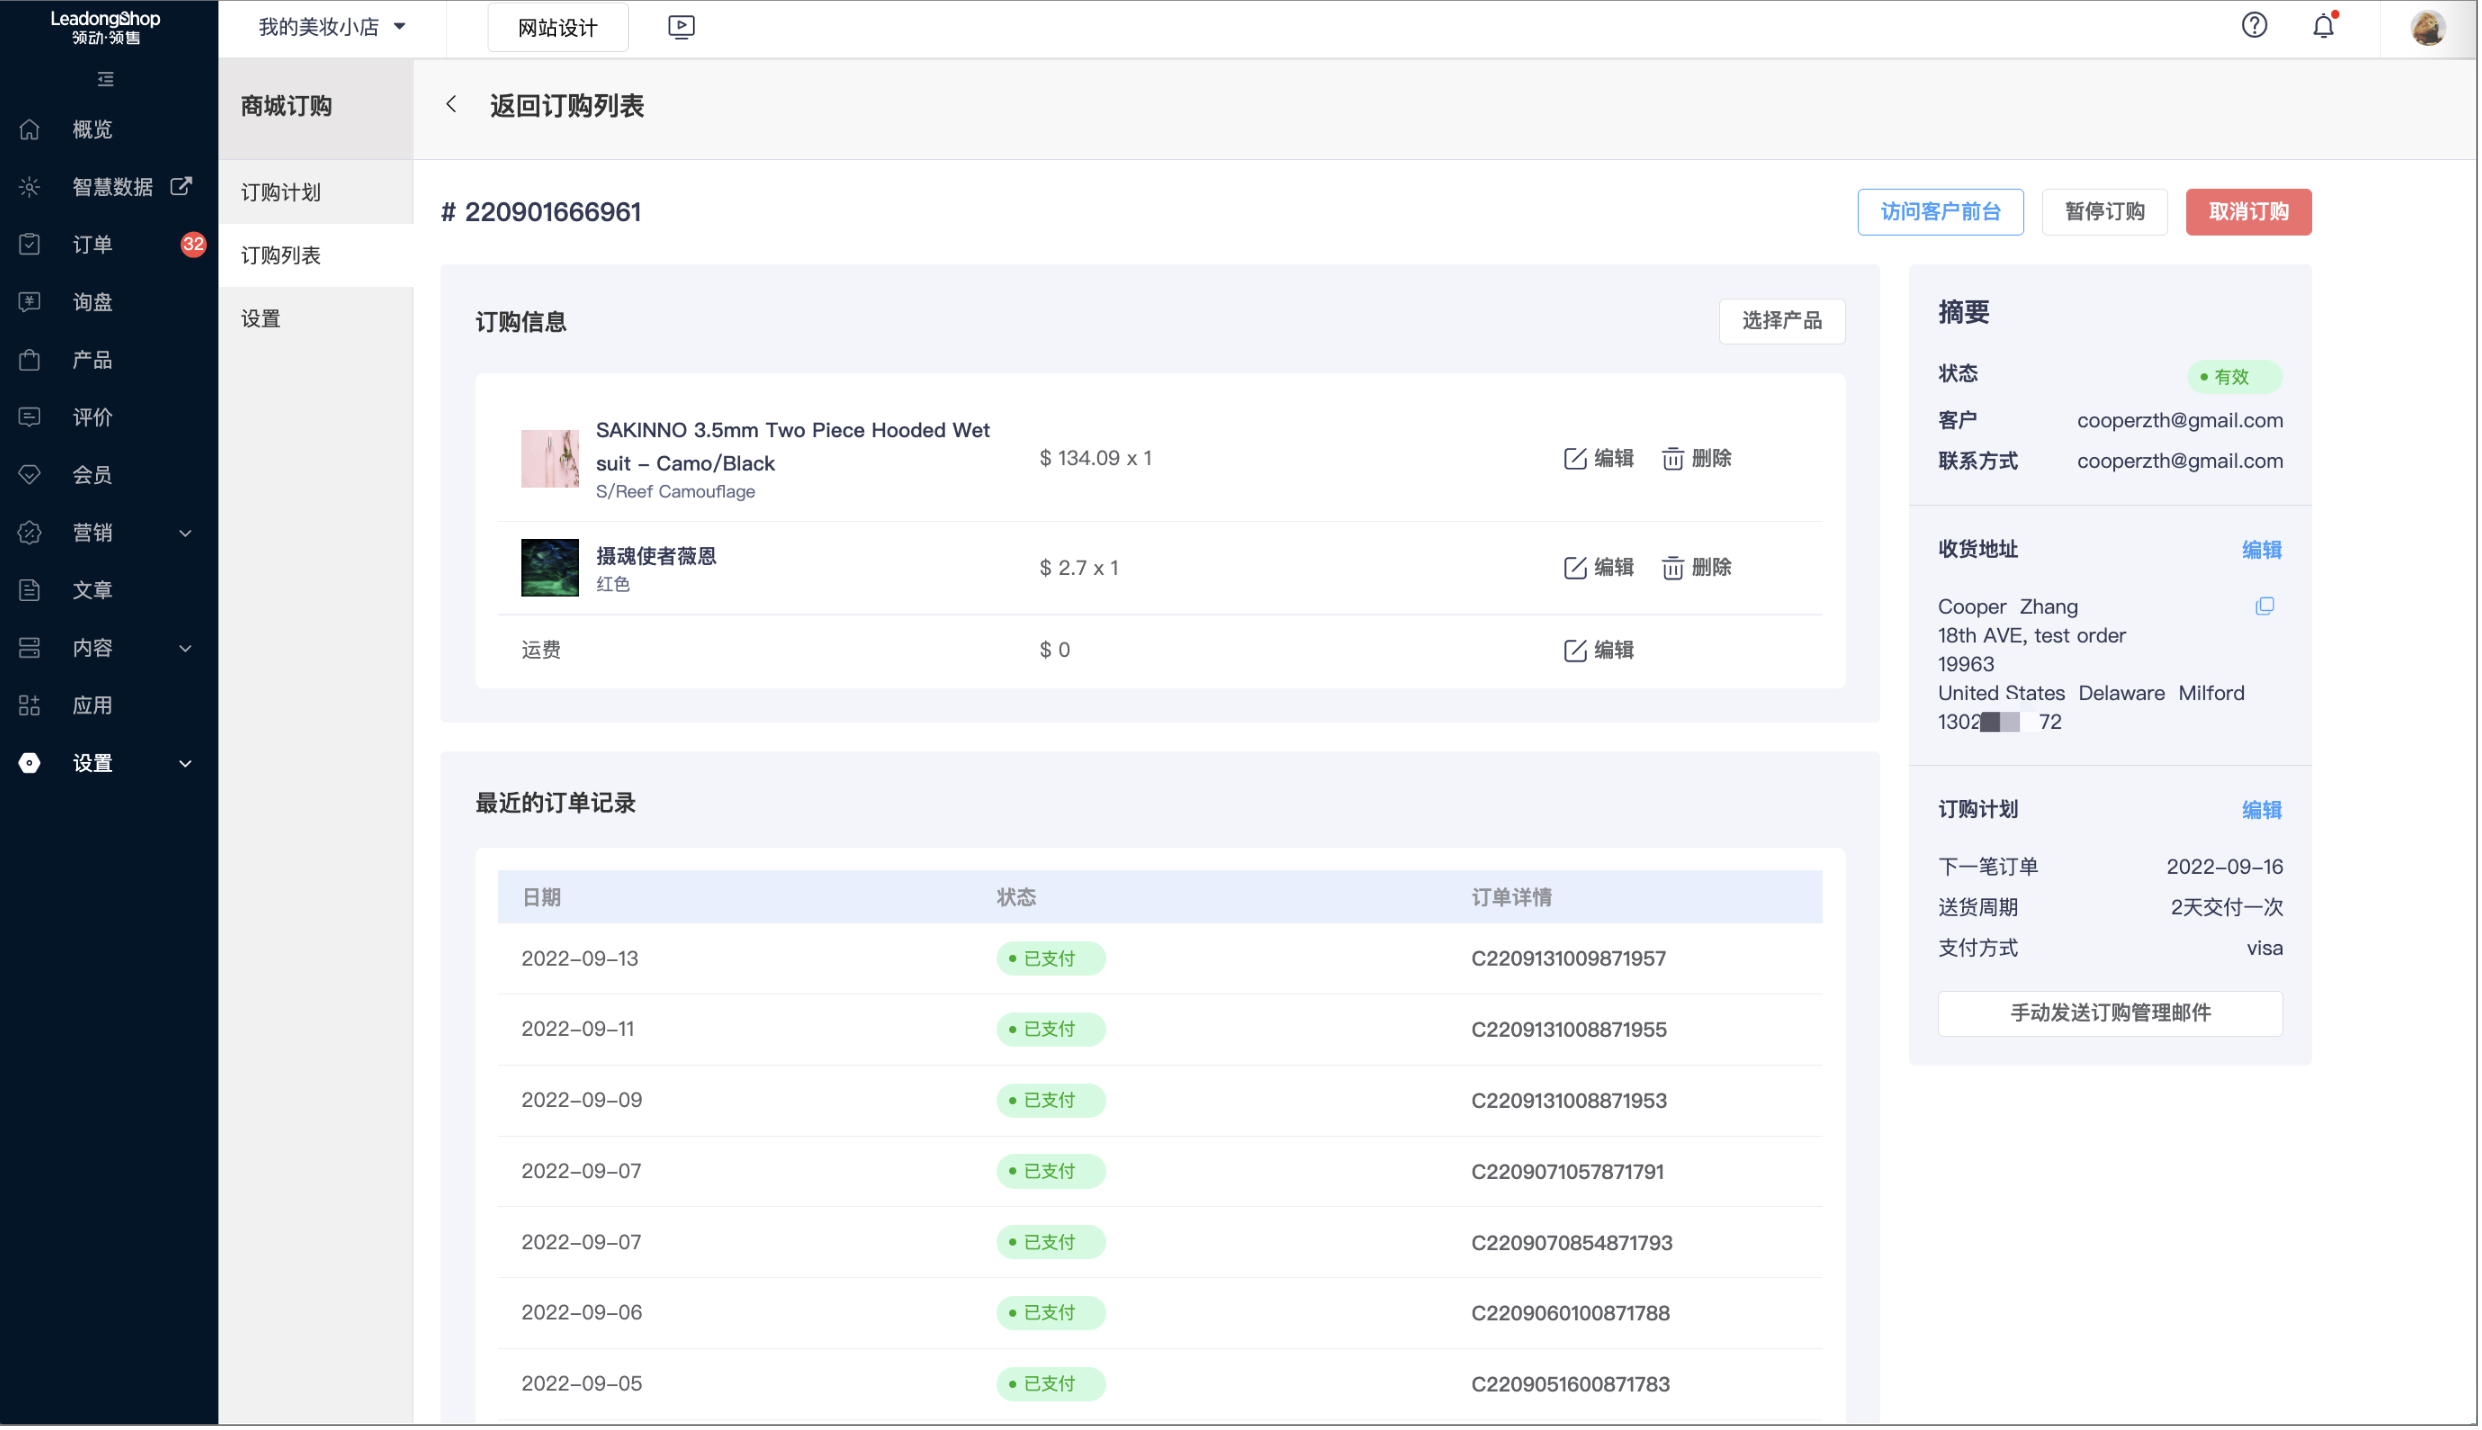Viewport: 2482px width, 1430px height.
Task: Click the back arrow to the subscription list
Action: (452, 104)
